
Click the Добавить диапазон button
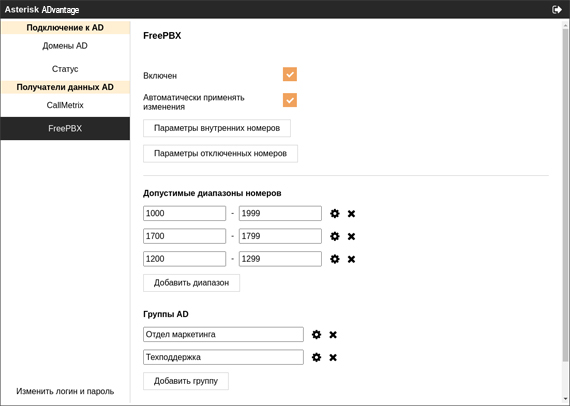[191, 283]
